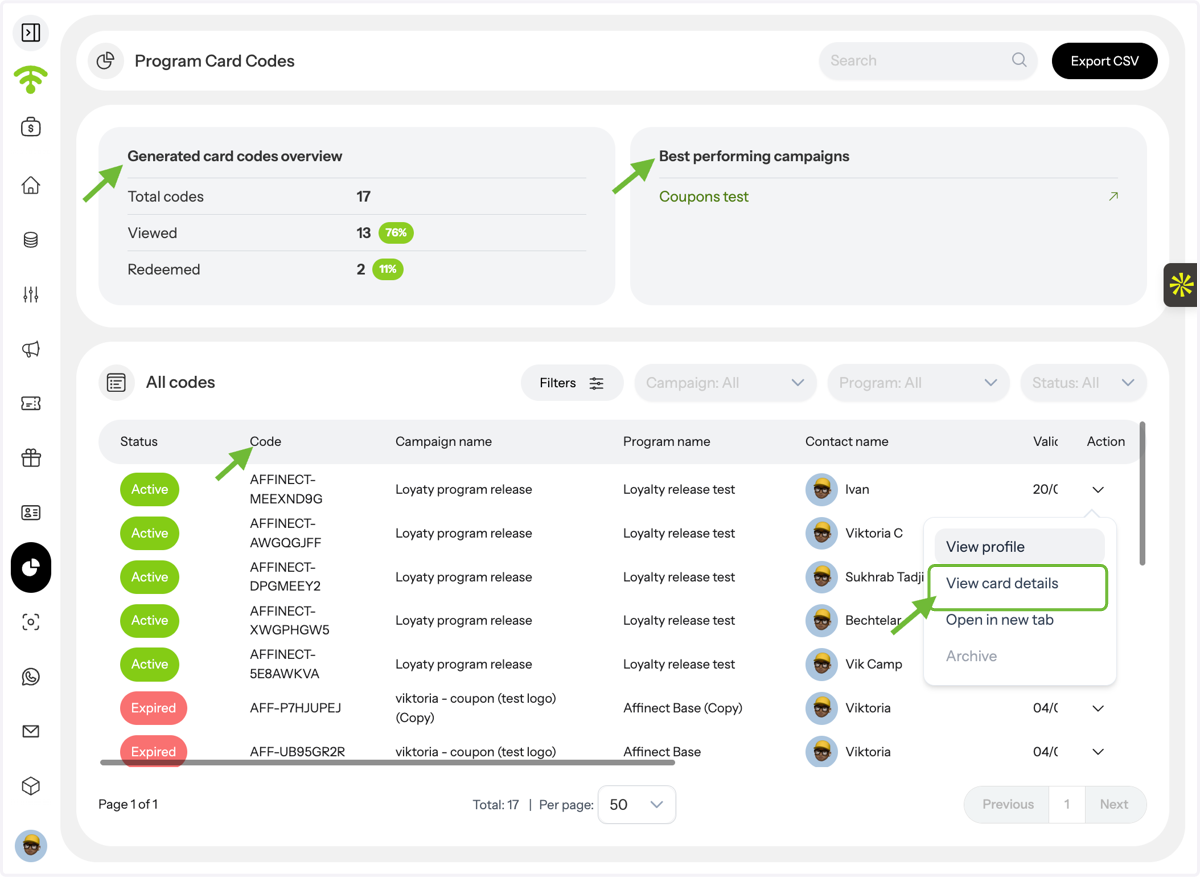Open the Status: All dropdown
This screenshot has width=1200, height=877.
(1083, 383)
